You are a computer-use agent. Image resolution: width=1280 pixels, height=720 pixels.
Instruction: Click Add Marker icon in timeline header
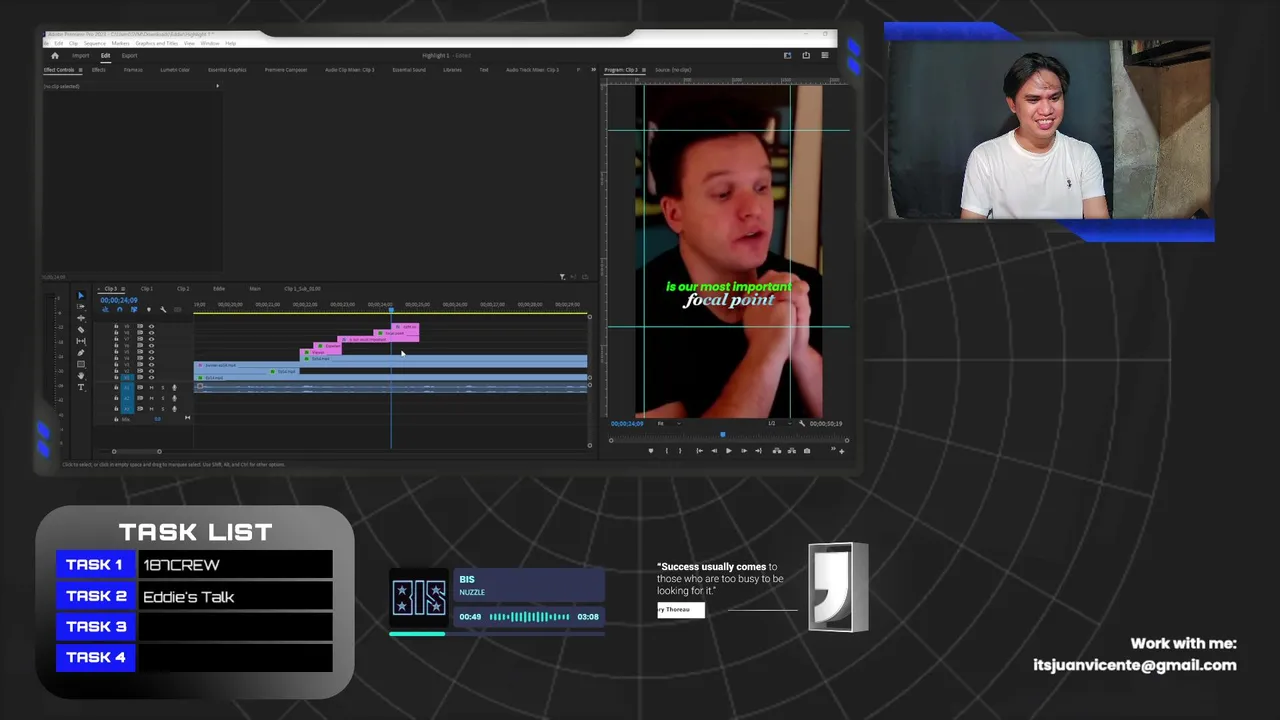click(149, 309)
